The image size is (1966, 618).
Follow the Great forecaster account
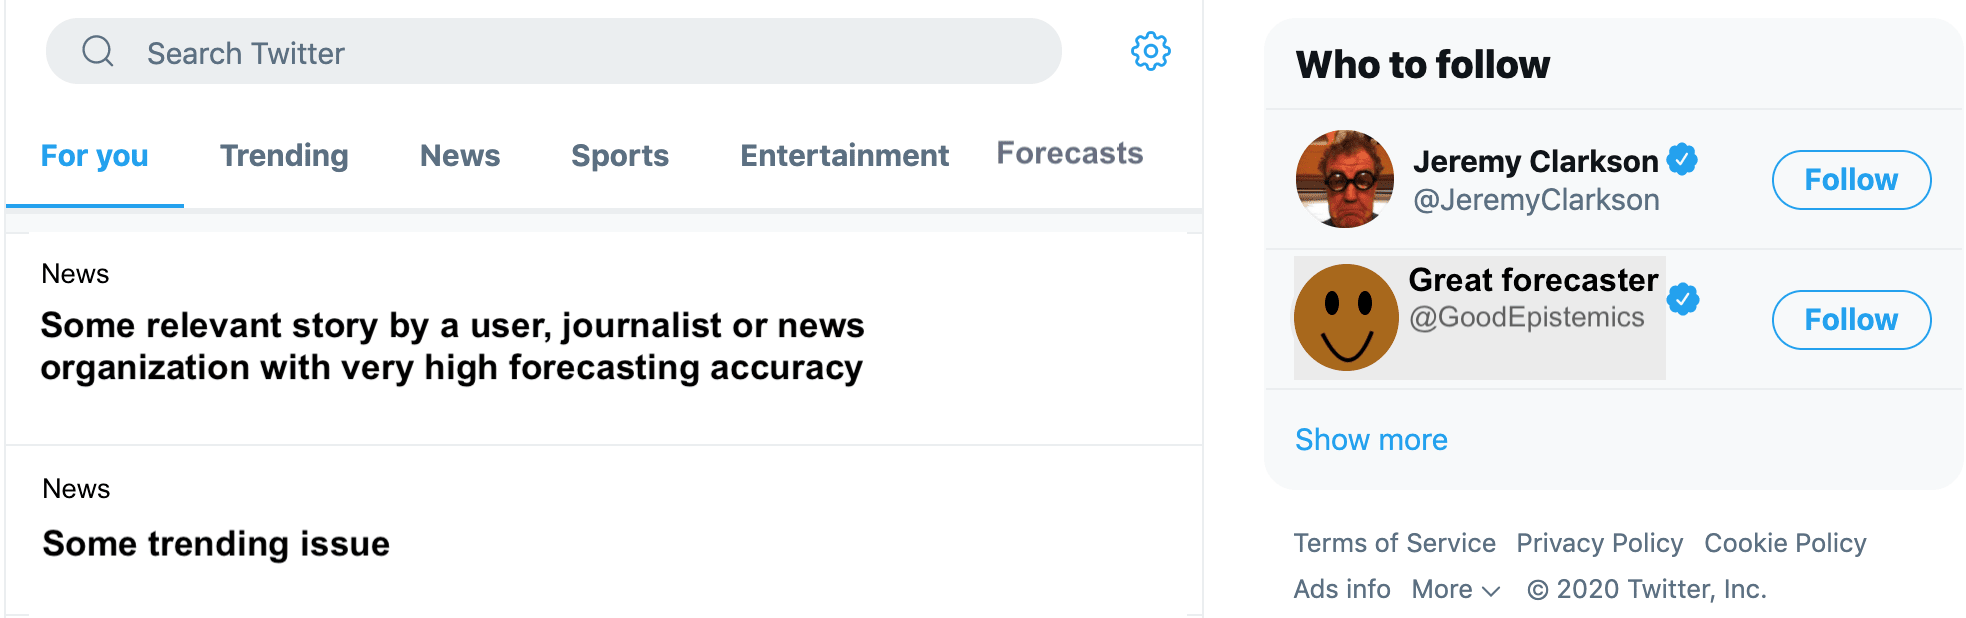pos(1851,320)
